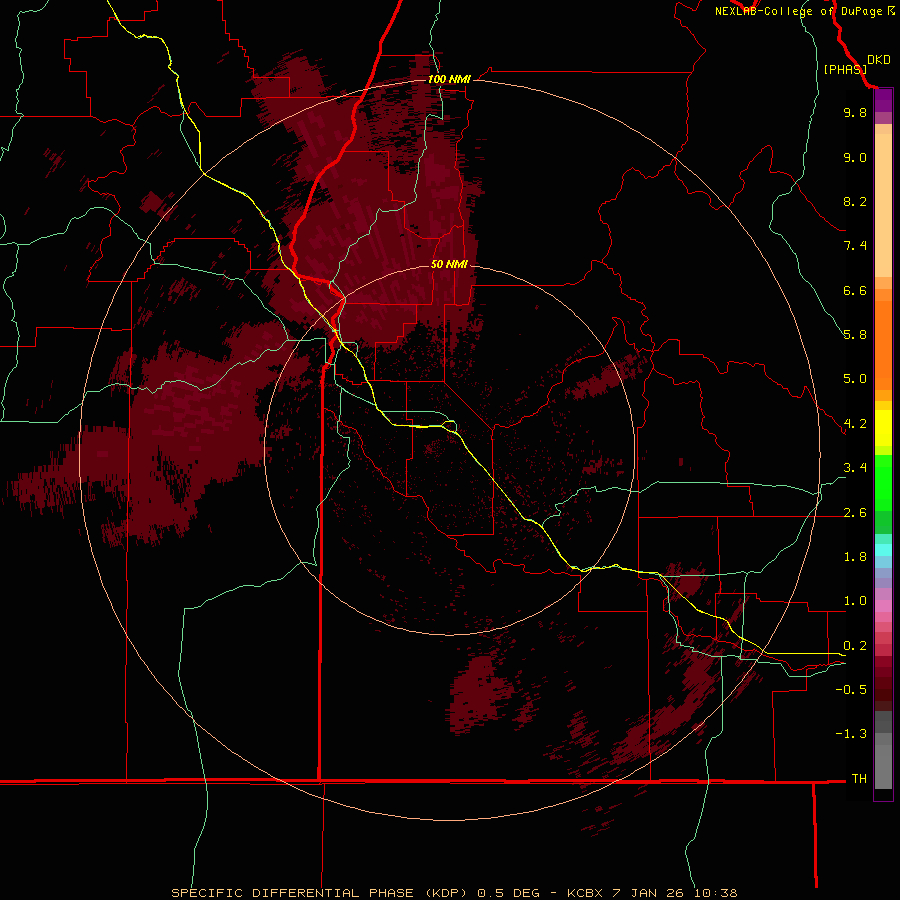Click the 2.6 scale label
Viewport: 900px width, 900px height.
(855, 513)
